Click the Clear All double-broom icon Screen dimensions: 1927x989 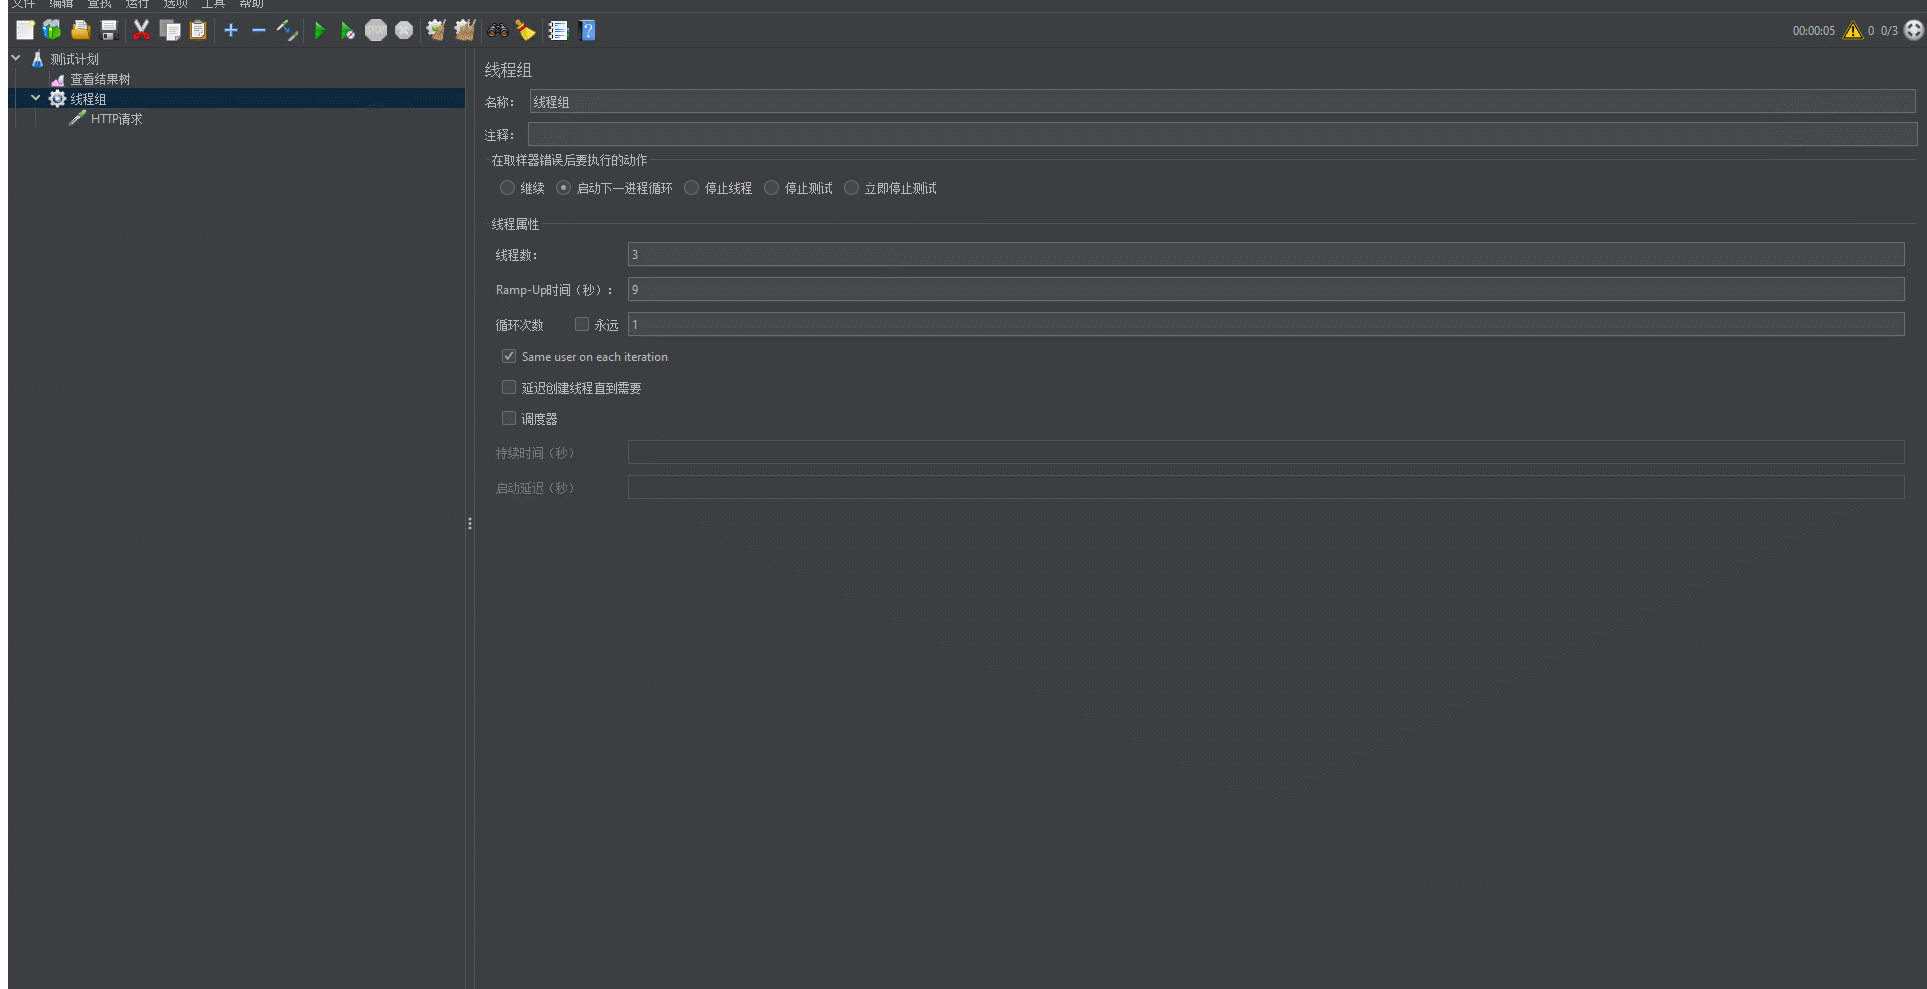click(x=464, y=31)
